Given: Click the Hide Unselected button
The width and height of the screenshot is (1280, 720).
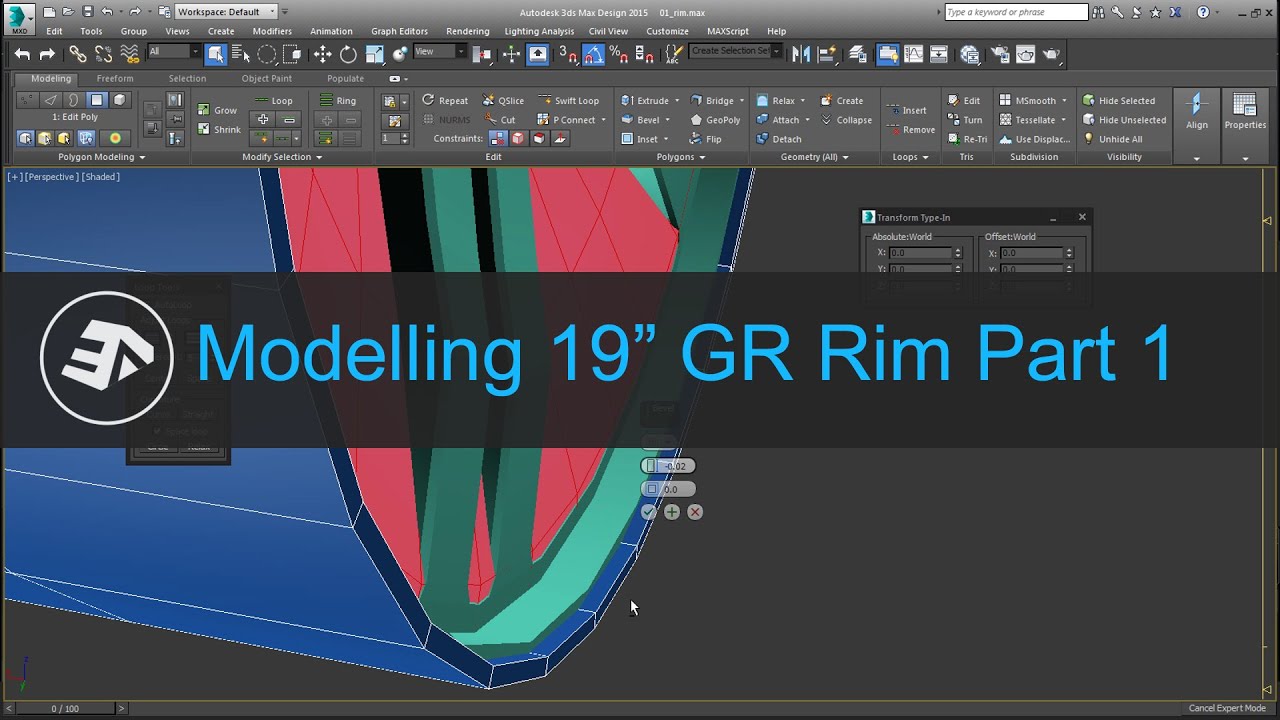Looking at the screenshot, I should click(1124, 120).
